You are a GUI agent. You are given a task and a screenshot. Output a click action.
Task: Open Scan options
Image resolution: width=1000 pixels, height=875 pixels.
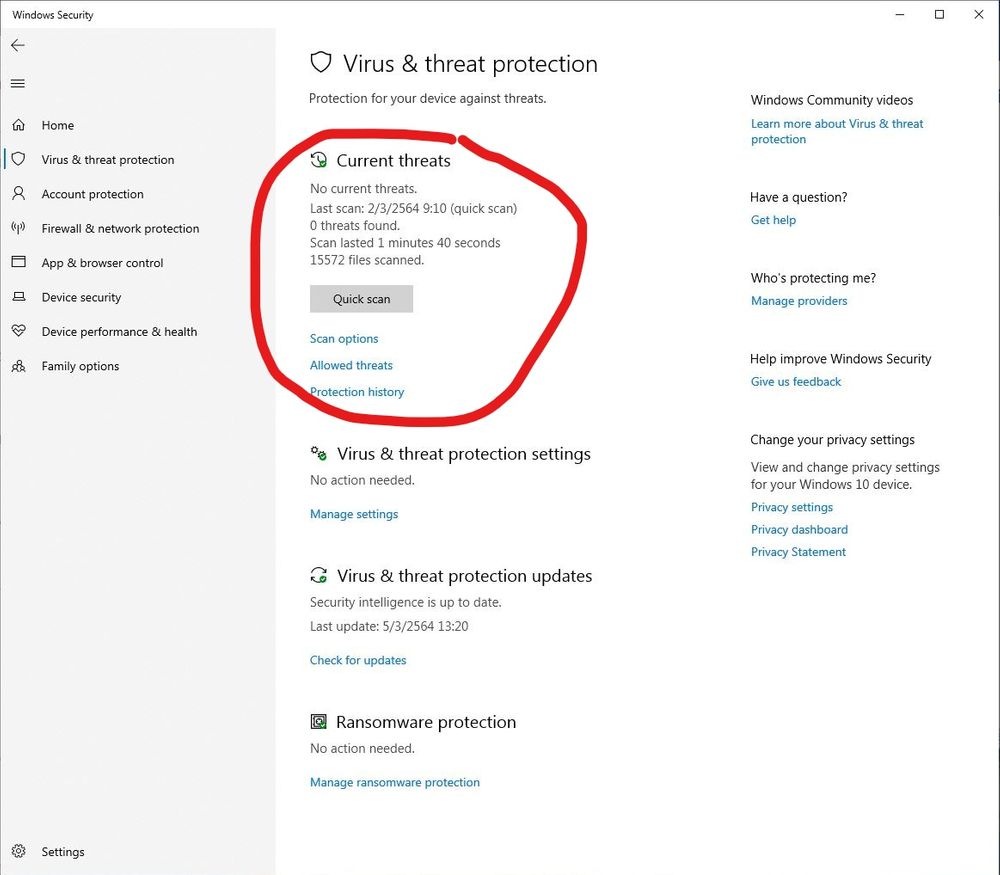[344, 338]
